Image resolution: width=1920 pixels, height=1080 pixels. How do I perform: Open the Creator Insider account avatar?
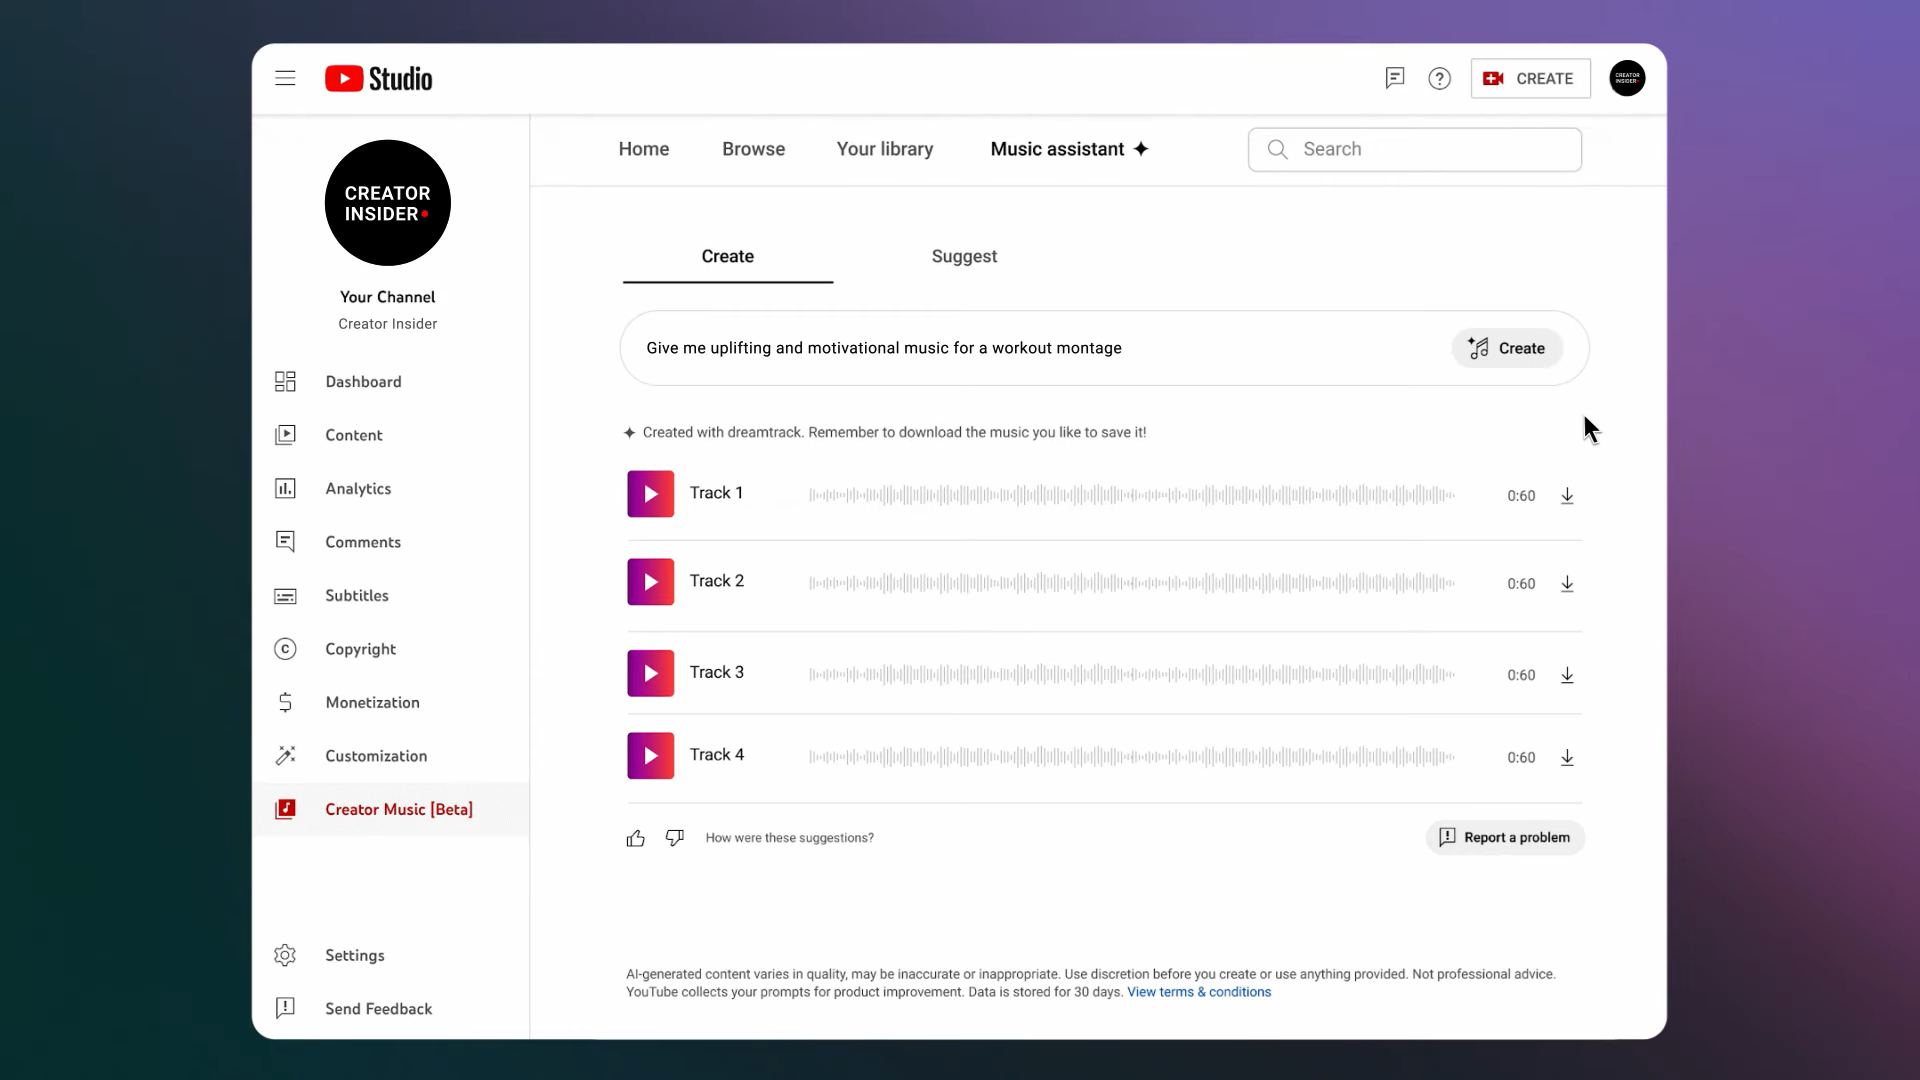1627,78
